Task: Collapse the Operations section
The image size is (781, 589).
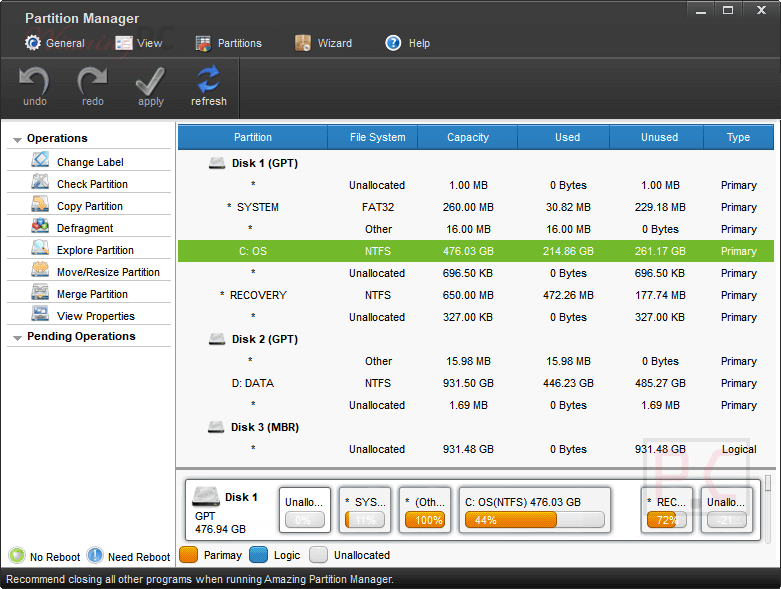Action: click(x=17, y=139)
